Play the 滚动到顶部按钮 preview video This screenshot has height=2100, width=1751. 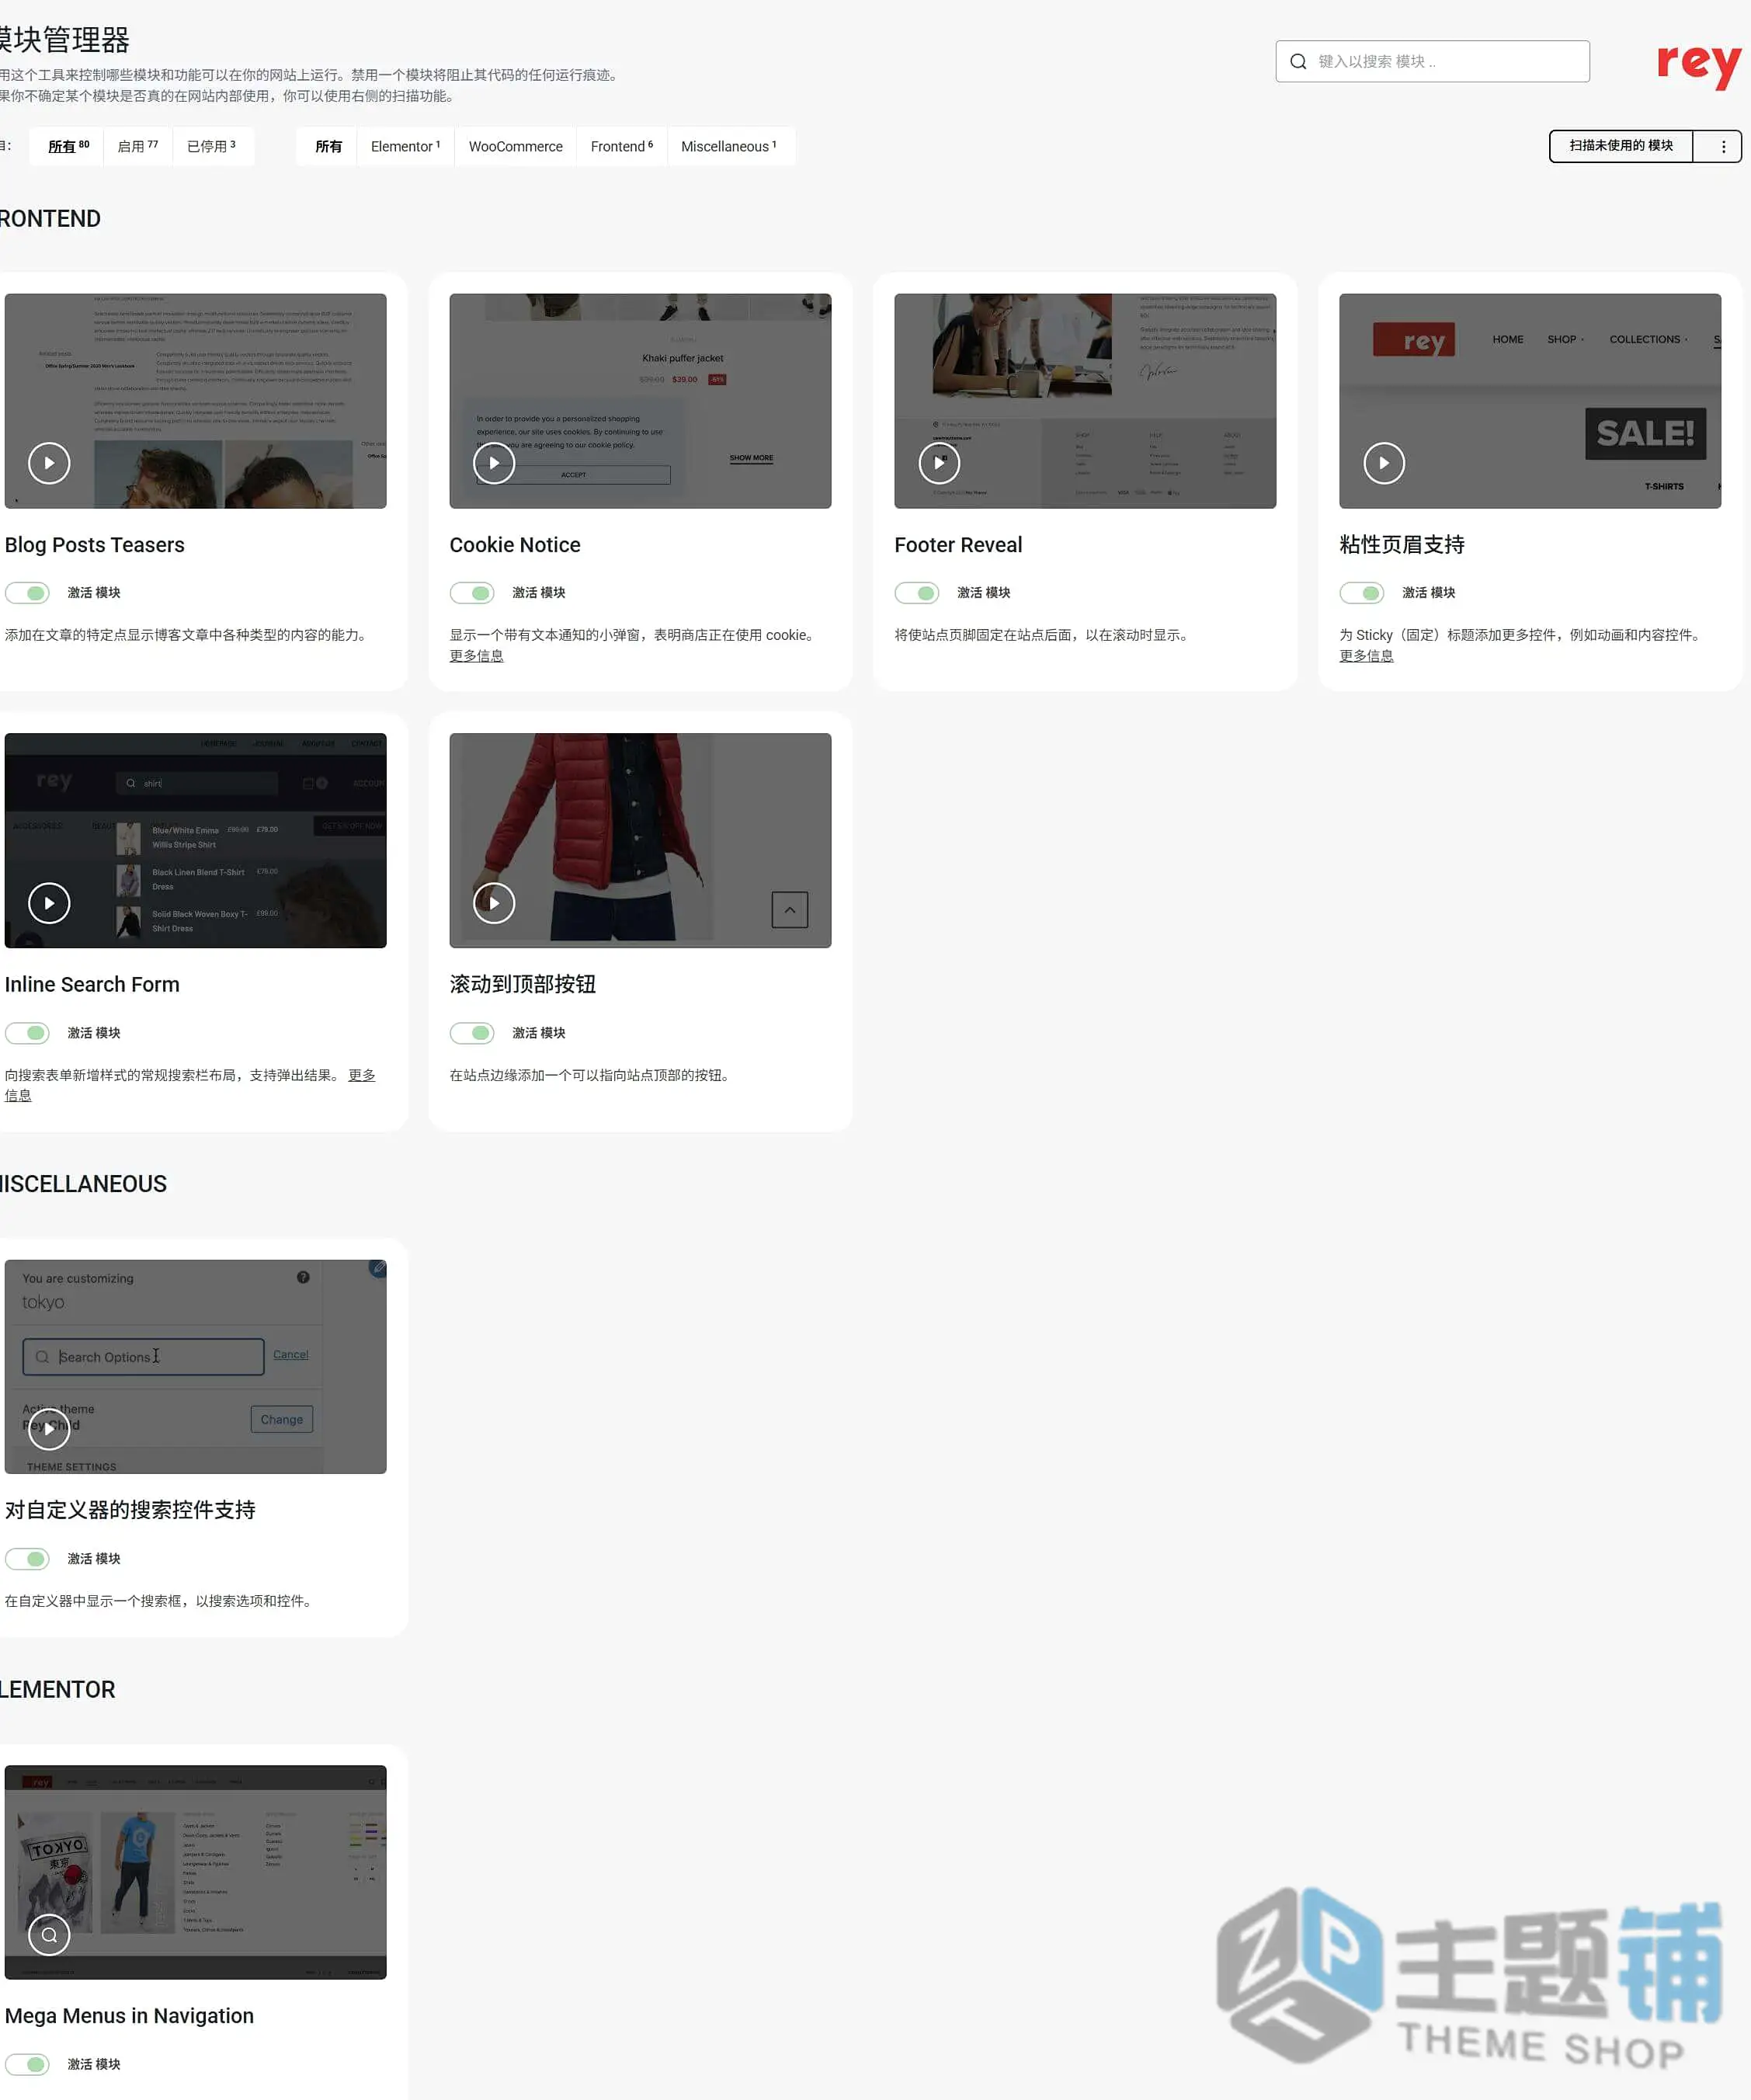pyautogui.click(x=494, y=903)
